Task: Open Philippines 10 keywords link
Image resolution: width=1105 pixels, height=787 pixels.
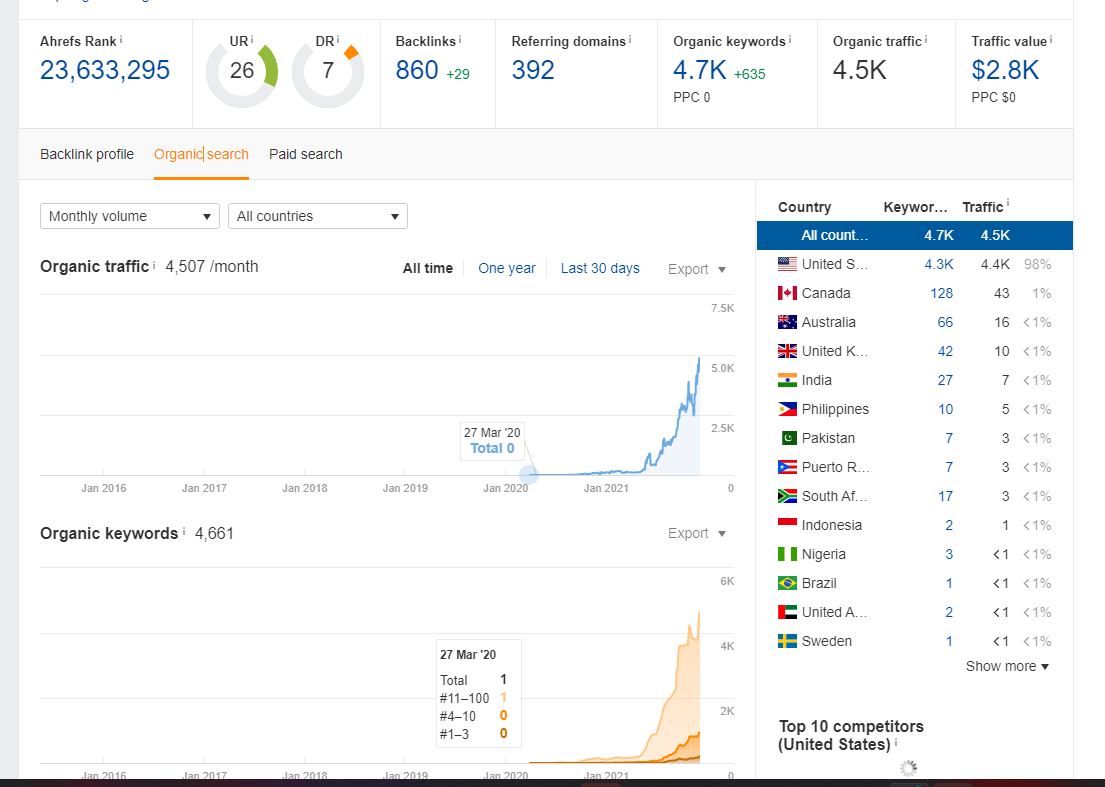Action: (945, 409)
